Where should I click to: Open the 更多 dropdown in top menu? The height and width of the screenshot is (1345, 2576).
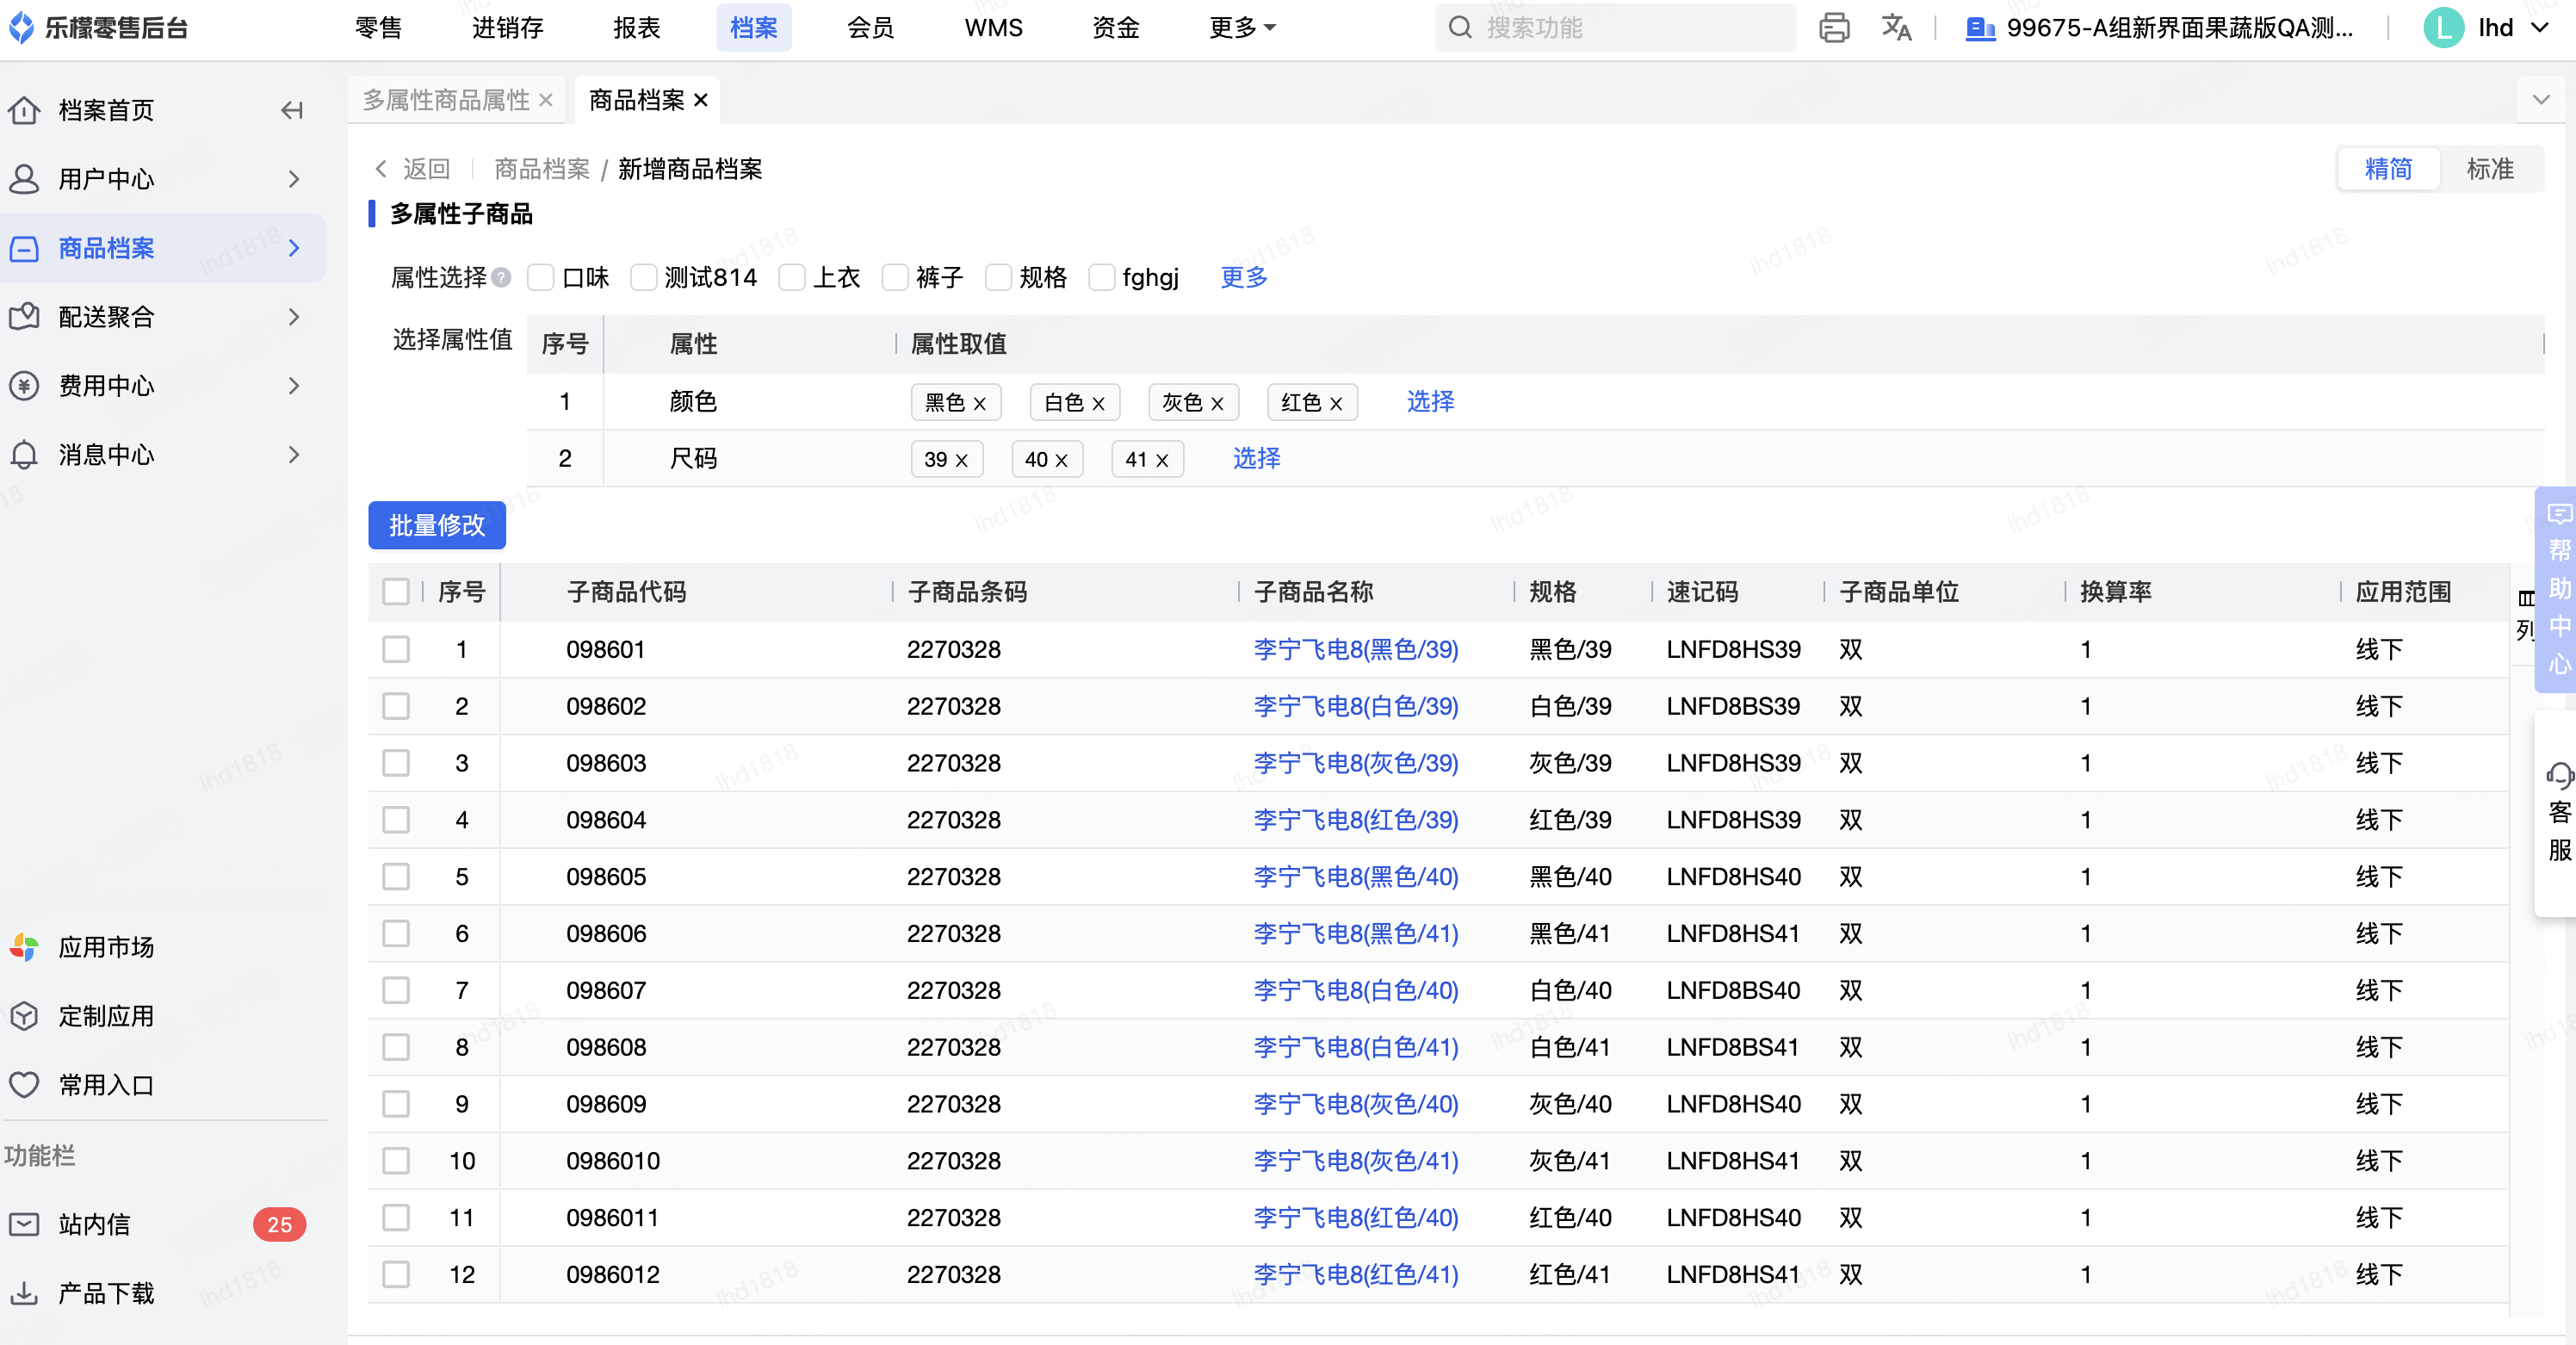click(1241, 28)
